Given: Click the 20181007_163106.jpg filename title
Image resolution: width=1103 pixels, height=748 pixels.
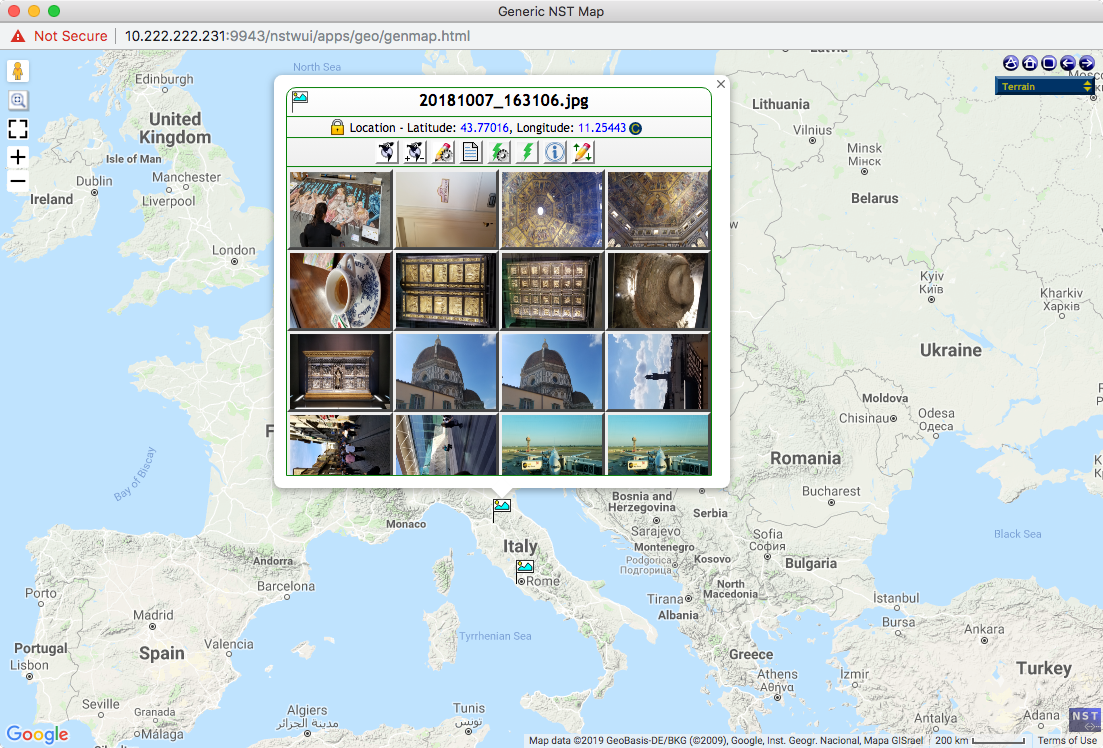Looking at the screenshot, I should [x=504, y=101].
